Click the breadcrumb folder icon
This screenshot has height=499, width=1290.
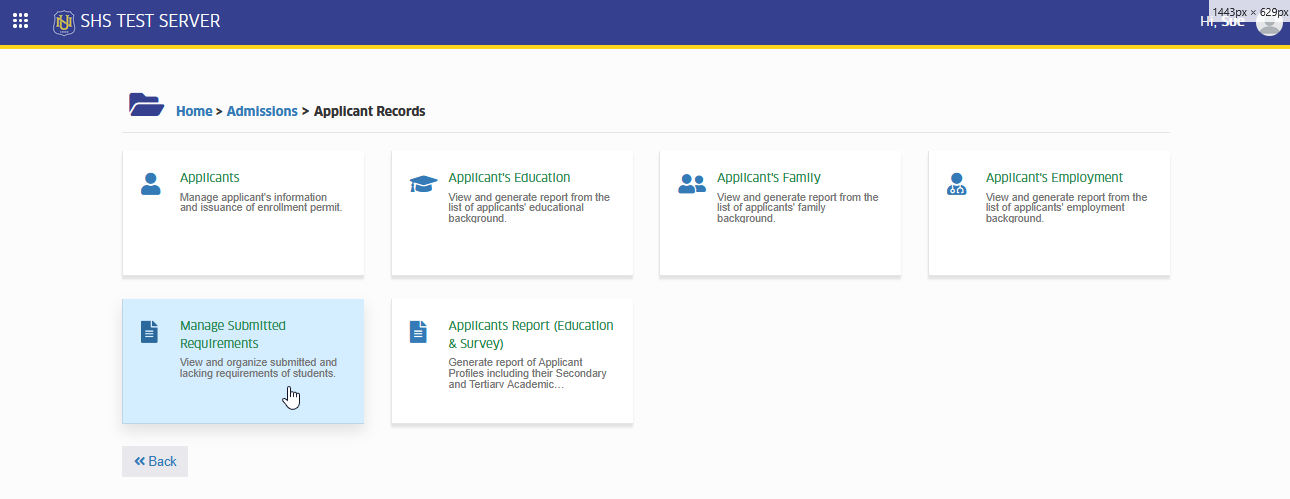[146, 104]
